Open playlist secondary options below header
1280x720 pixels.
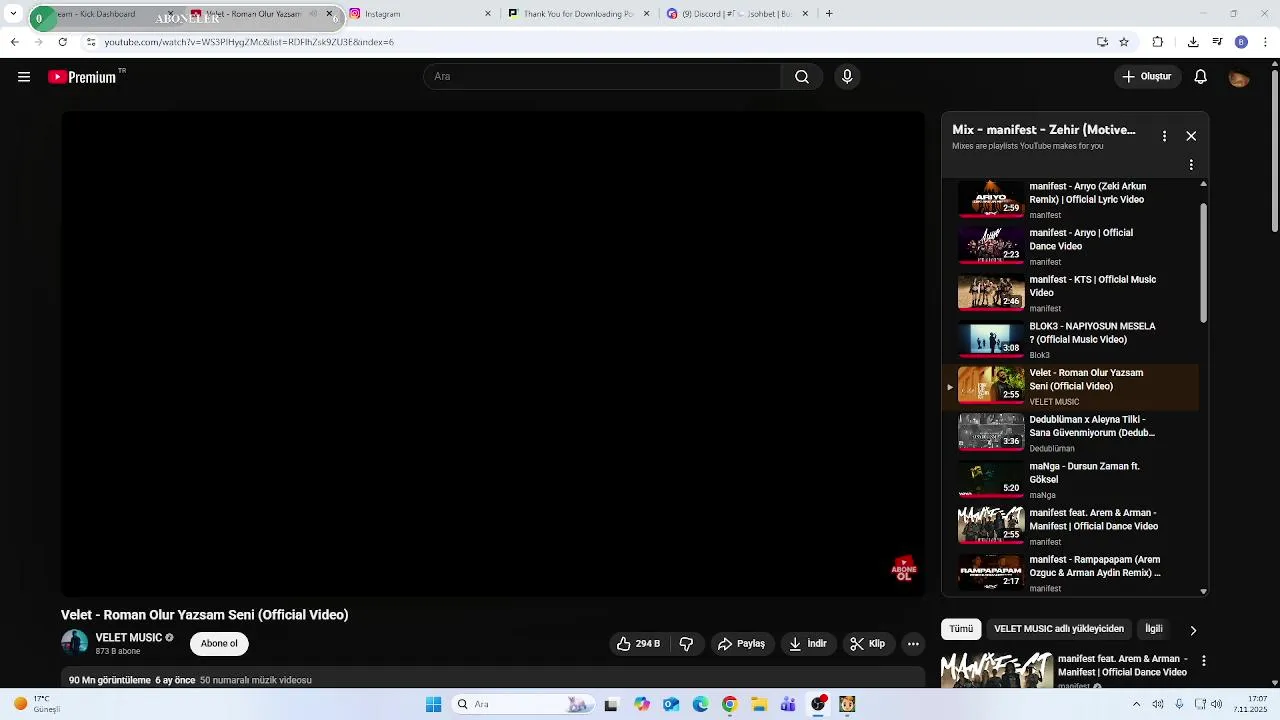[x=1191, y=165]
